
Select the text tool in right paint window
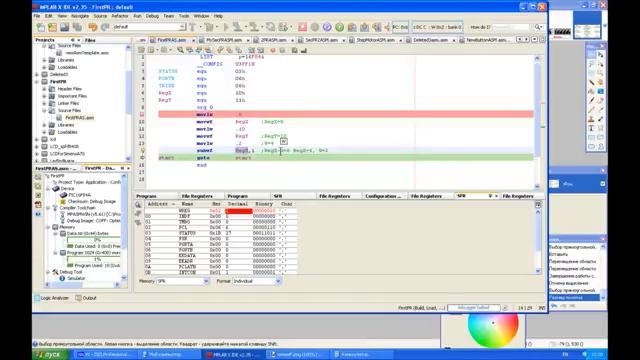(x=591, y=128)
